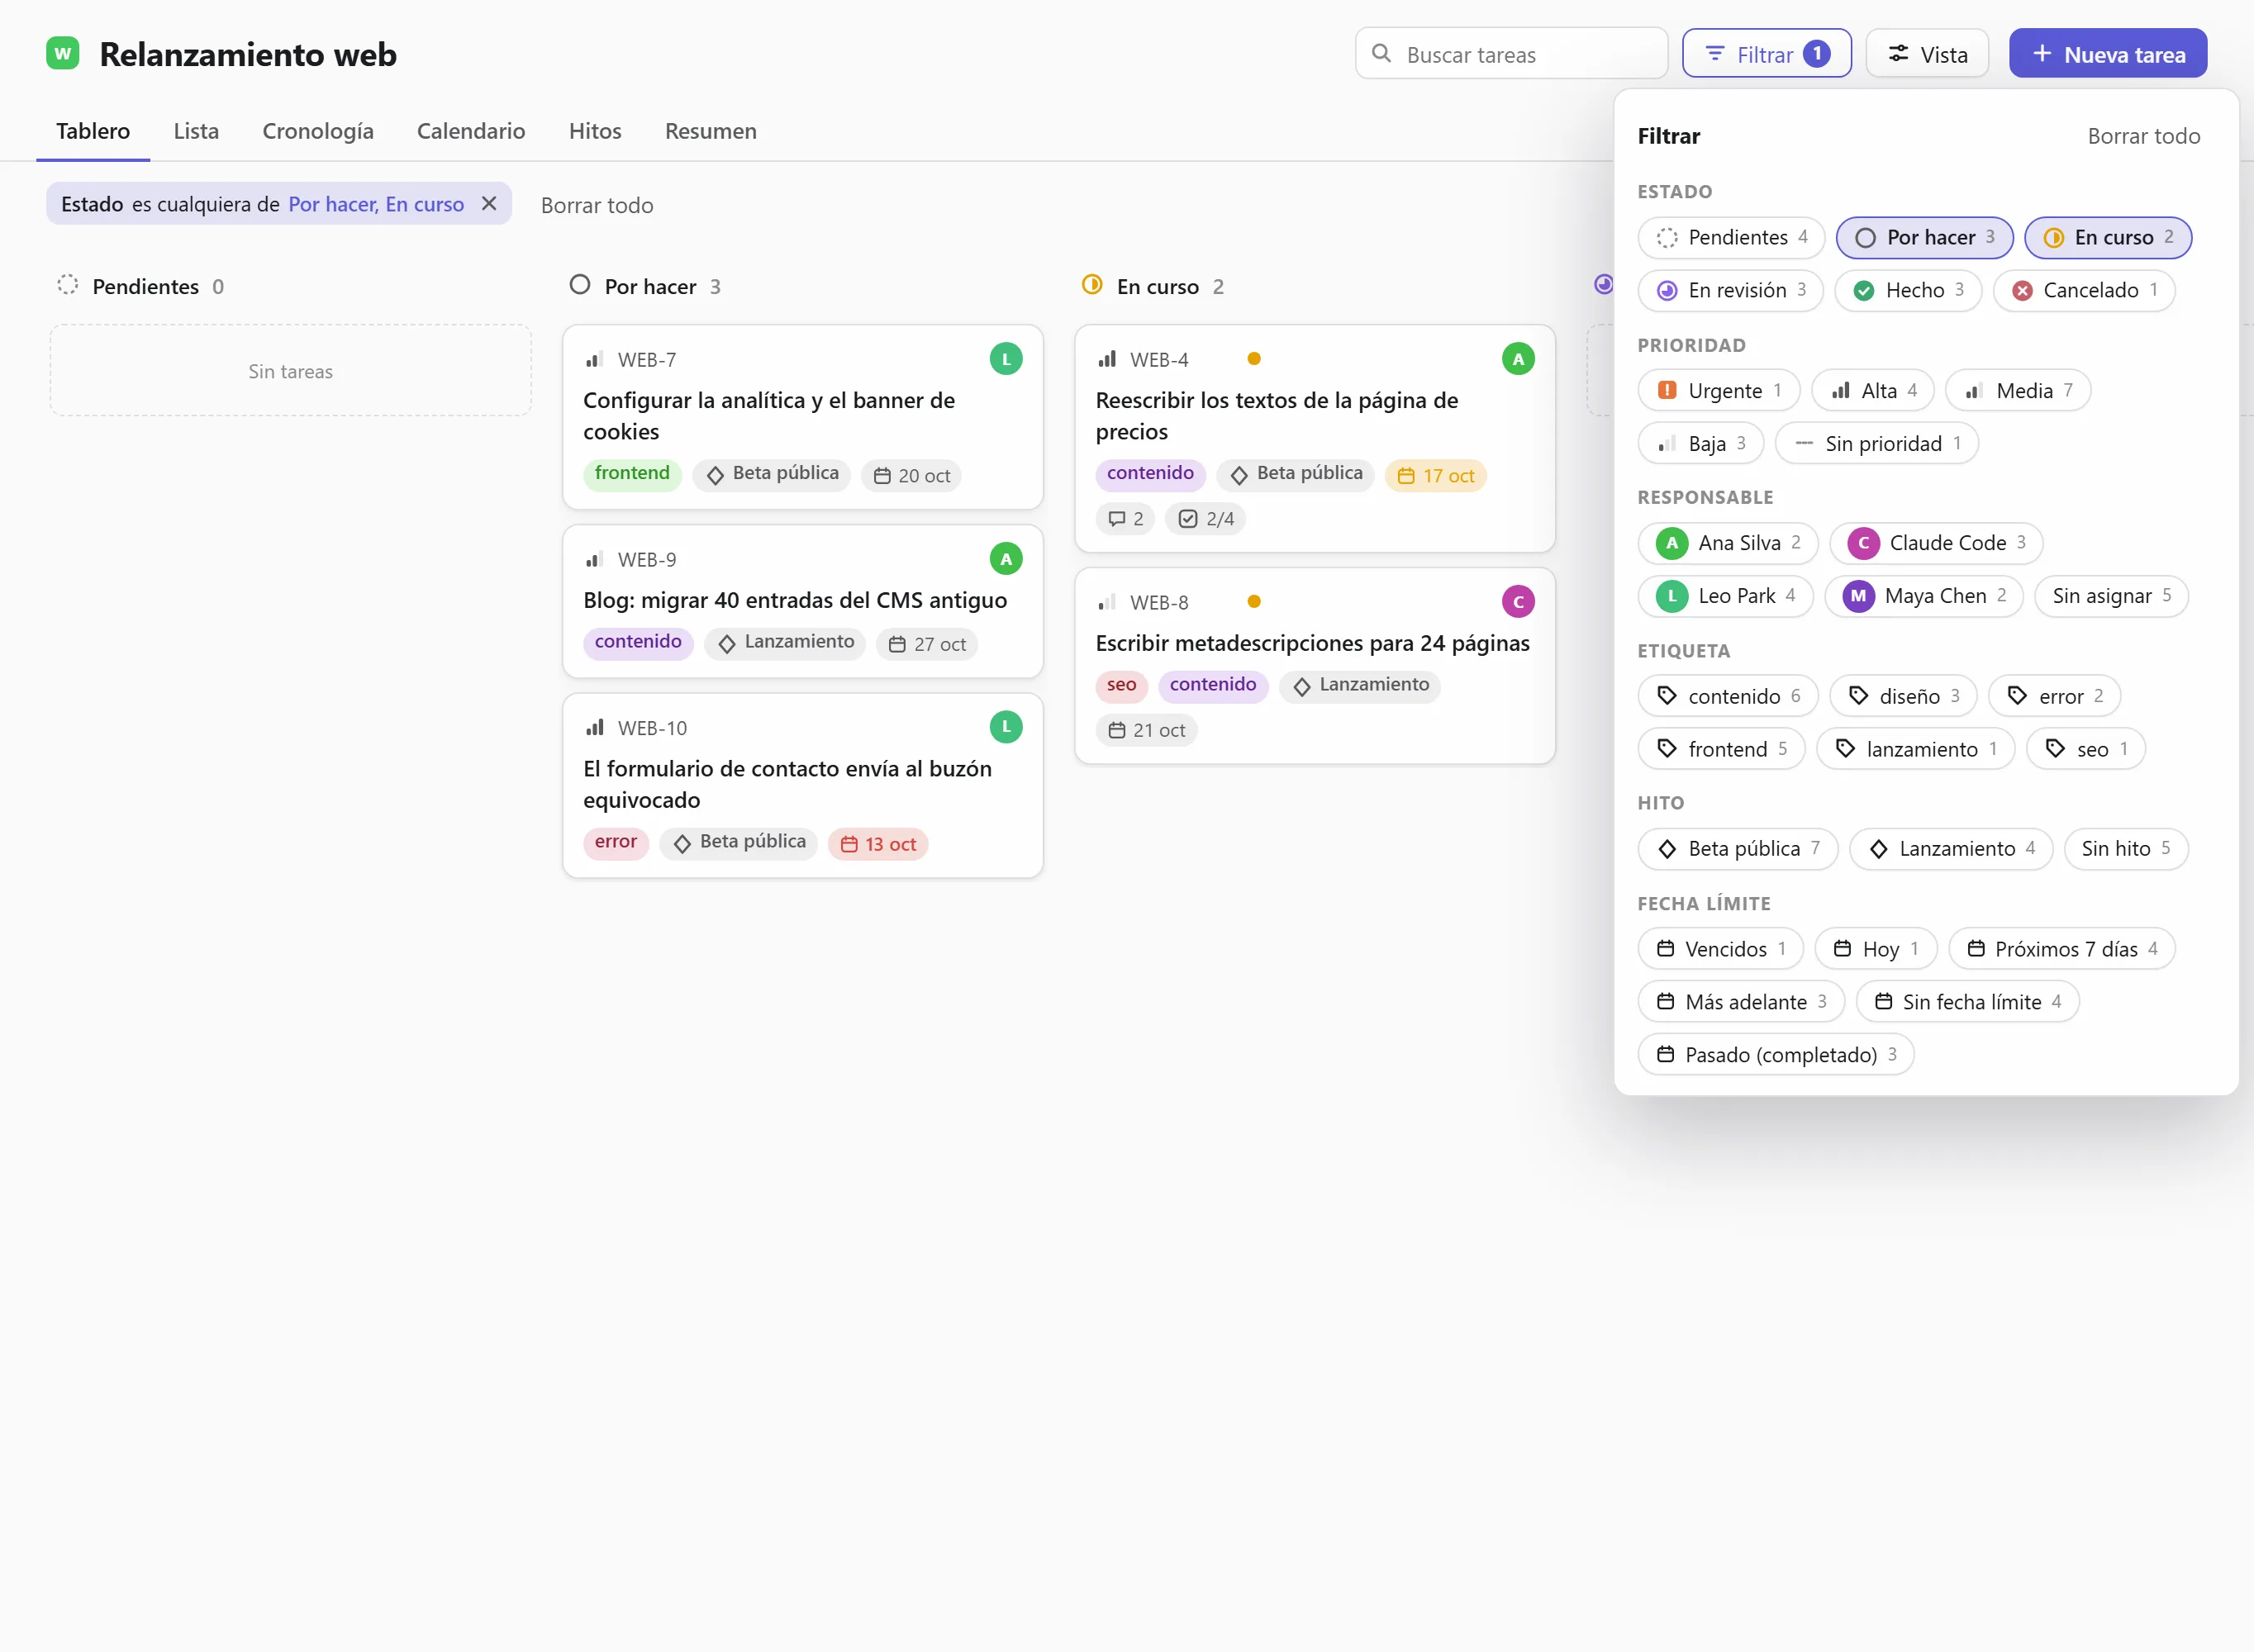Deselect the Por hacer status filter
2254x1652 pixels.
[x=1924, y=238]
